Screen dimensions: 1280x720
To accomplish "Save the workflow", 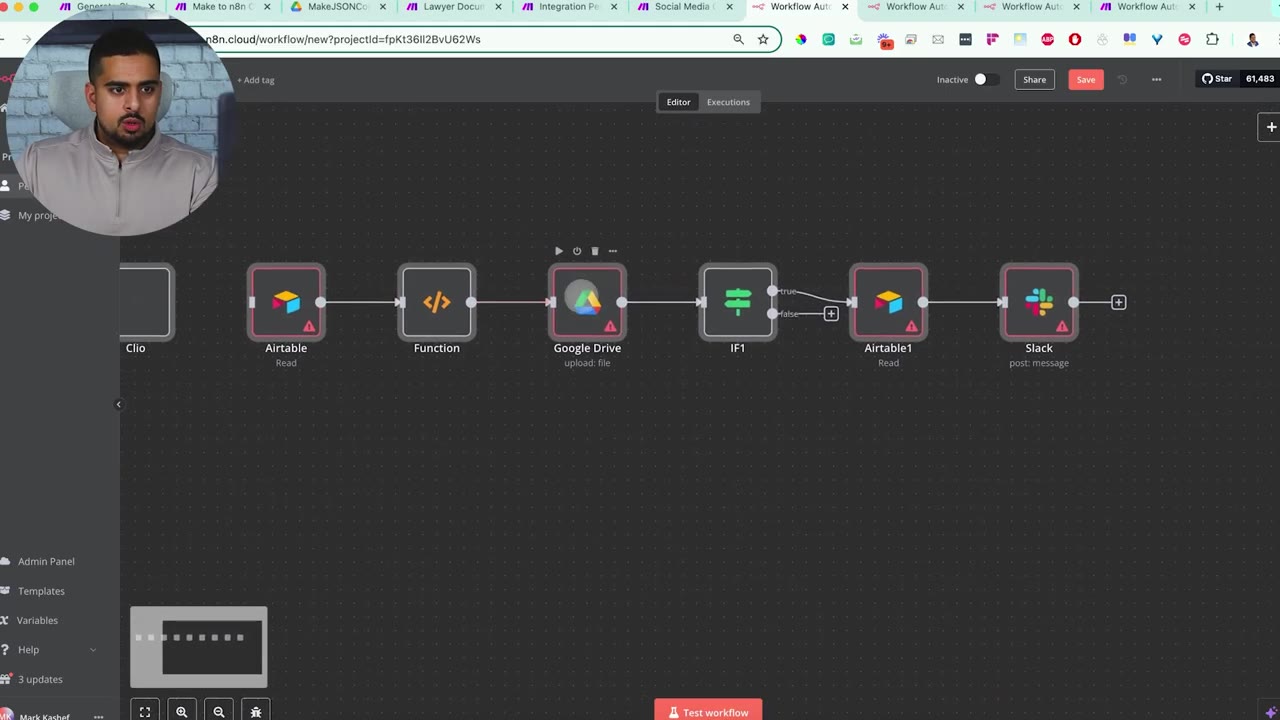I will coord(1086,79).
